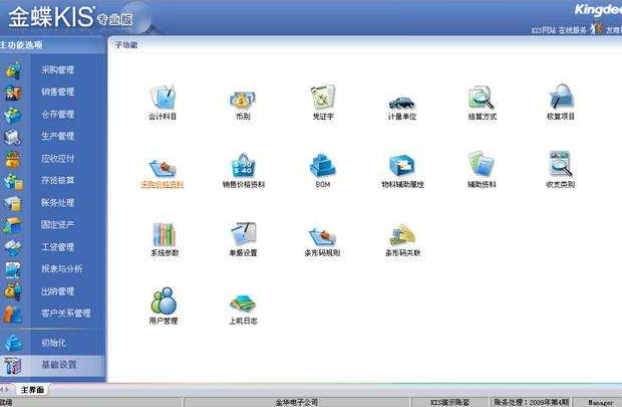Open the 上机日志 login log icon
622x407 pixels.
[243, 309]
